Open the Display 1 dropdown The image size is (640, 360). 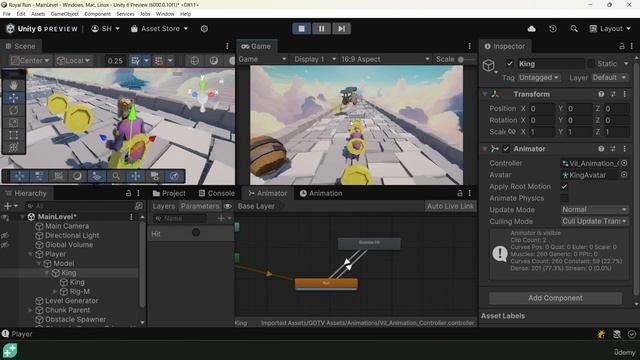click(315, 59)
